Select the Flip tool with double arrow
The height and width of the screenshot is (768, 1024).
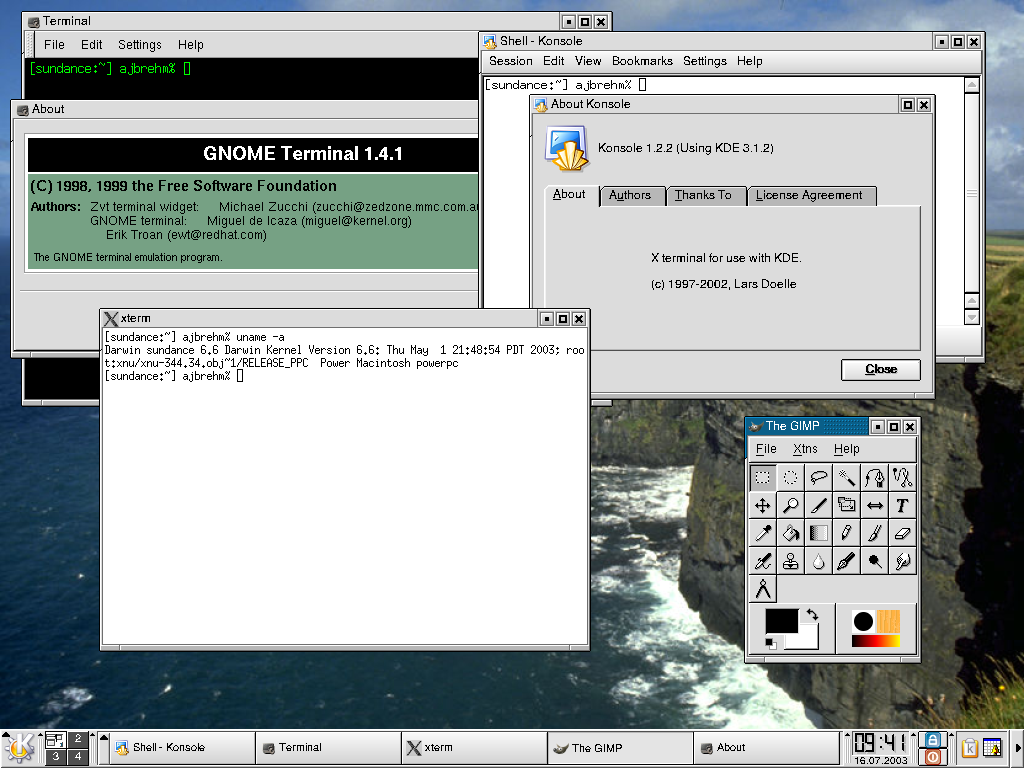[875, 505]
